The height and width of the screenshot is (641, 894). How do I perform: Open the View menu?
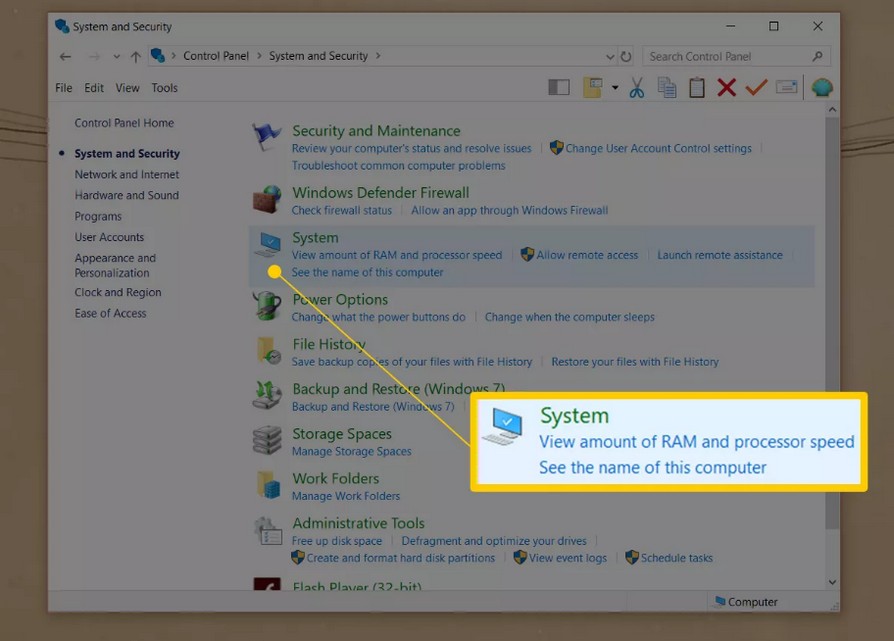(127, 88)
